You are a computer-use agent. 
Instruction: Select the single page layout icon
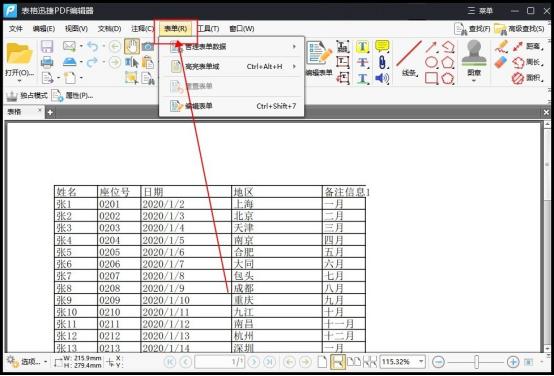tap(322, 362)
